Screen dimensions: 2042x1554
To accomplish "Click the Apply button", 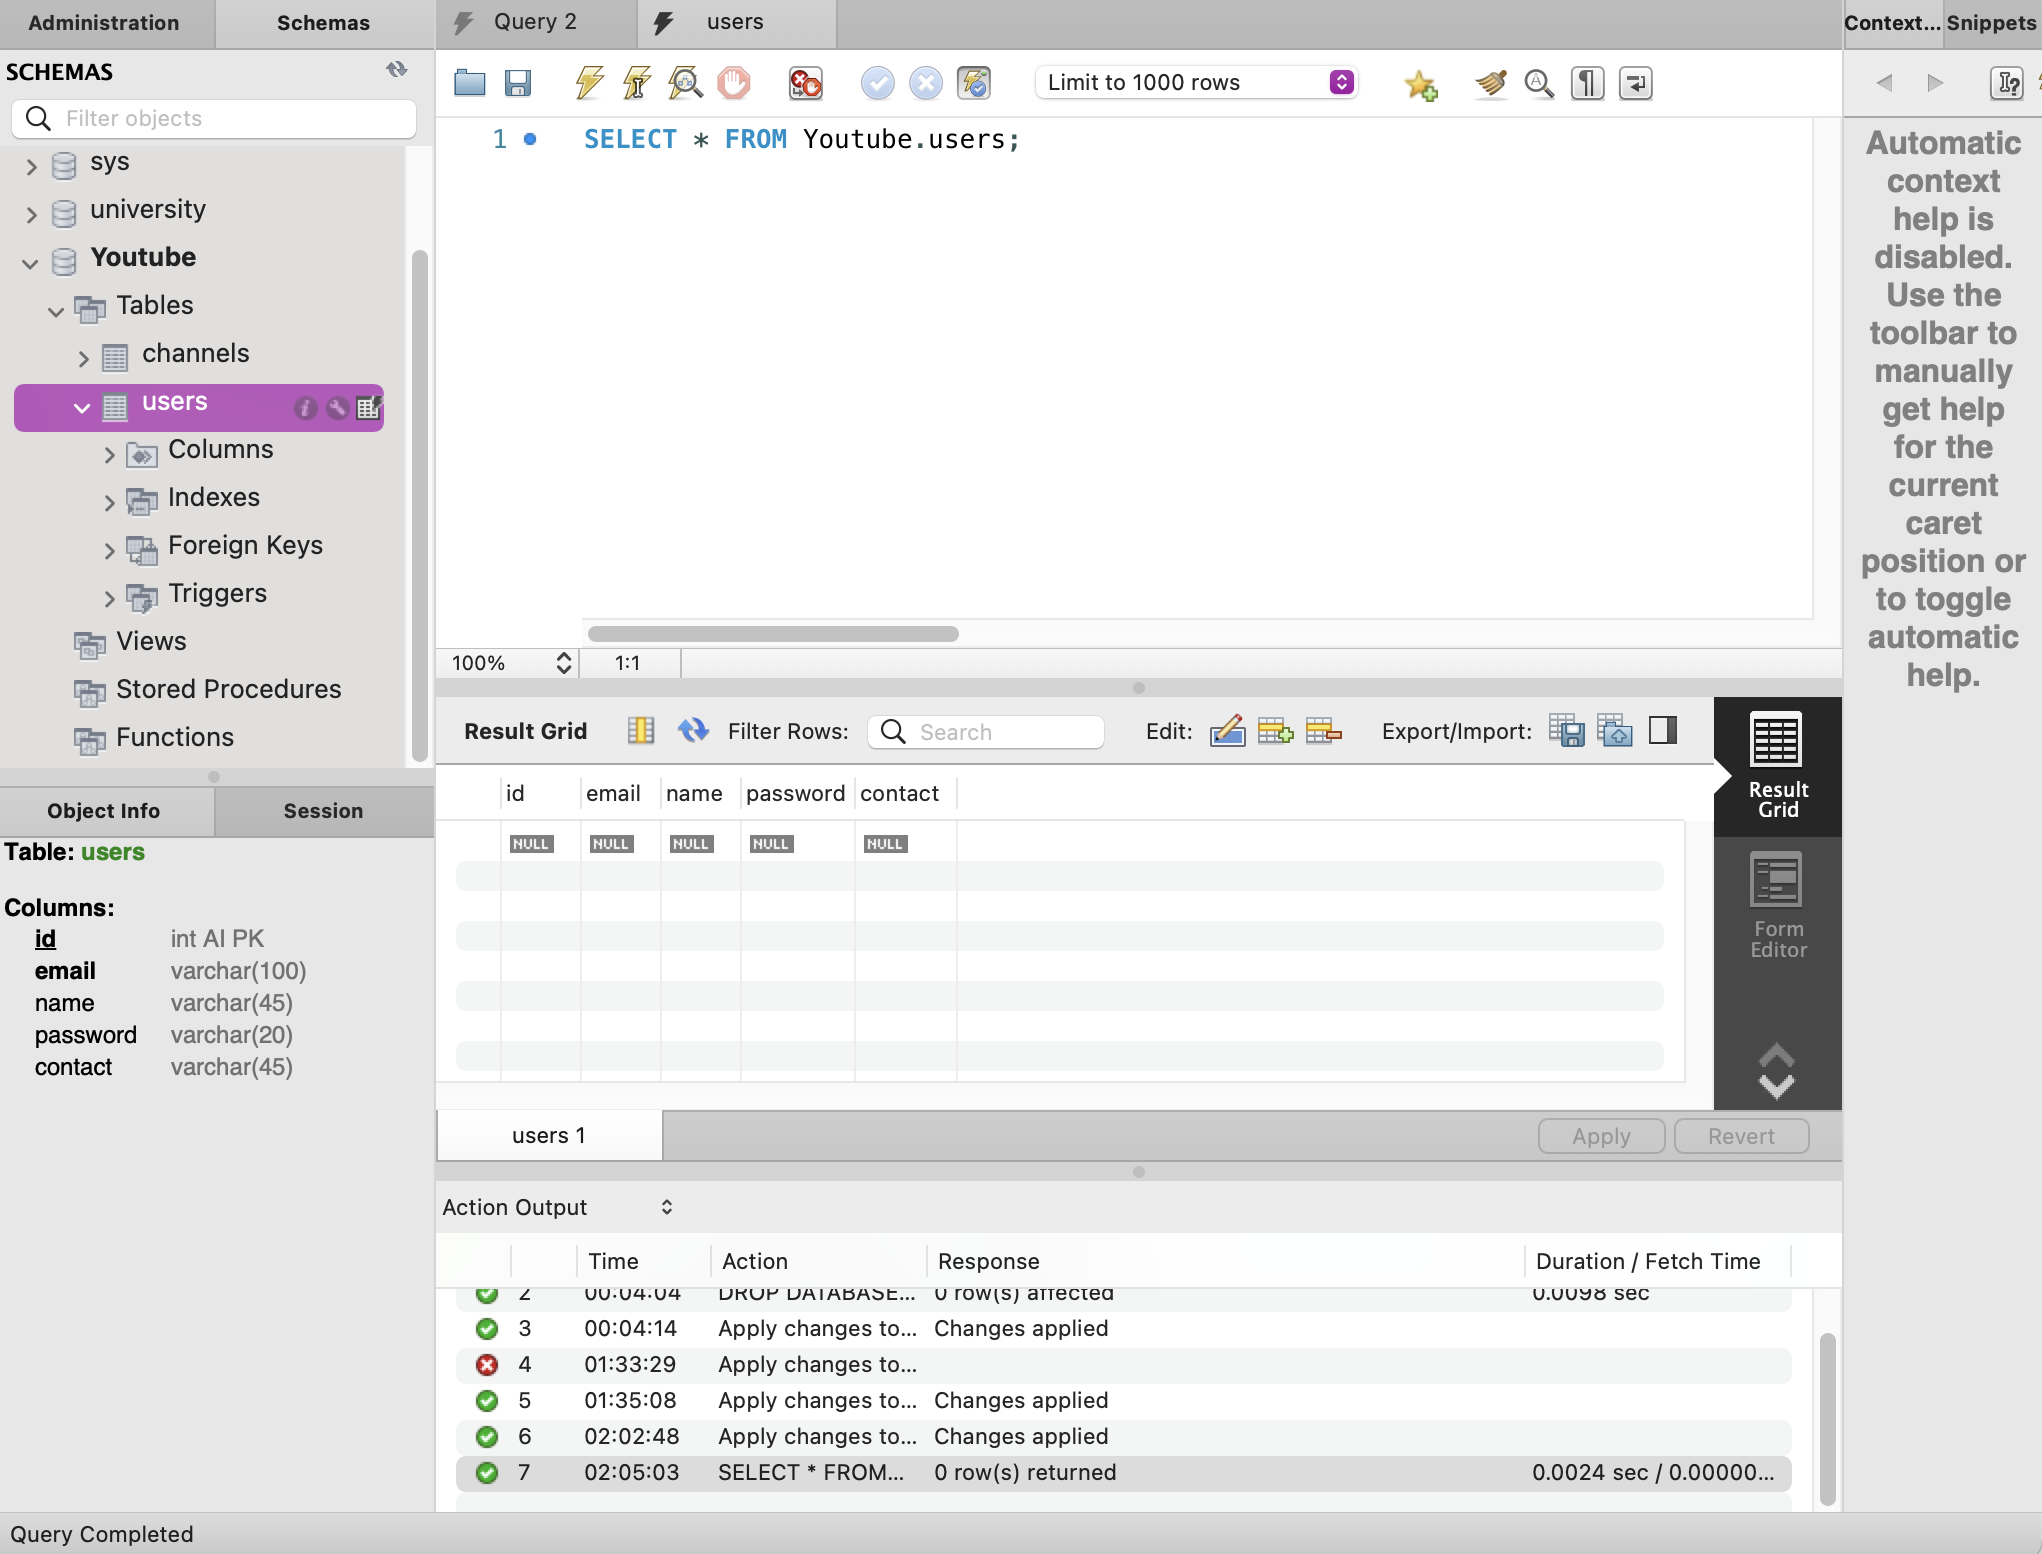I will [1600, 1136].
